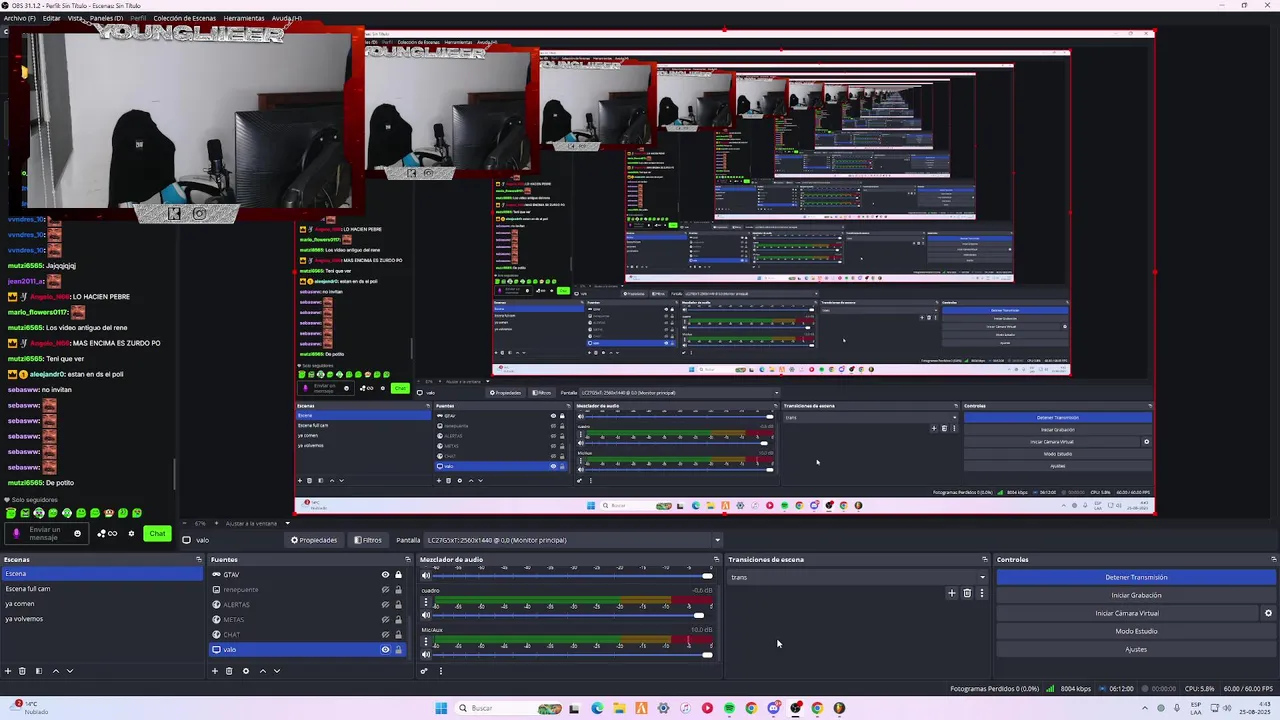Undock the Mezclador de audio panel
1280x720 pixels.
point(716,559)
